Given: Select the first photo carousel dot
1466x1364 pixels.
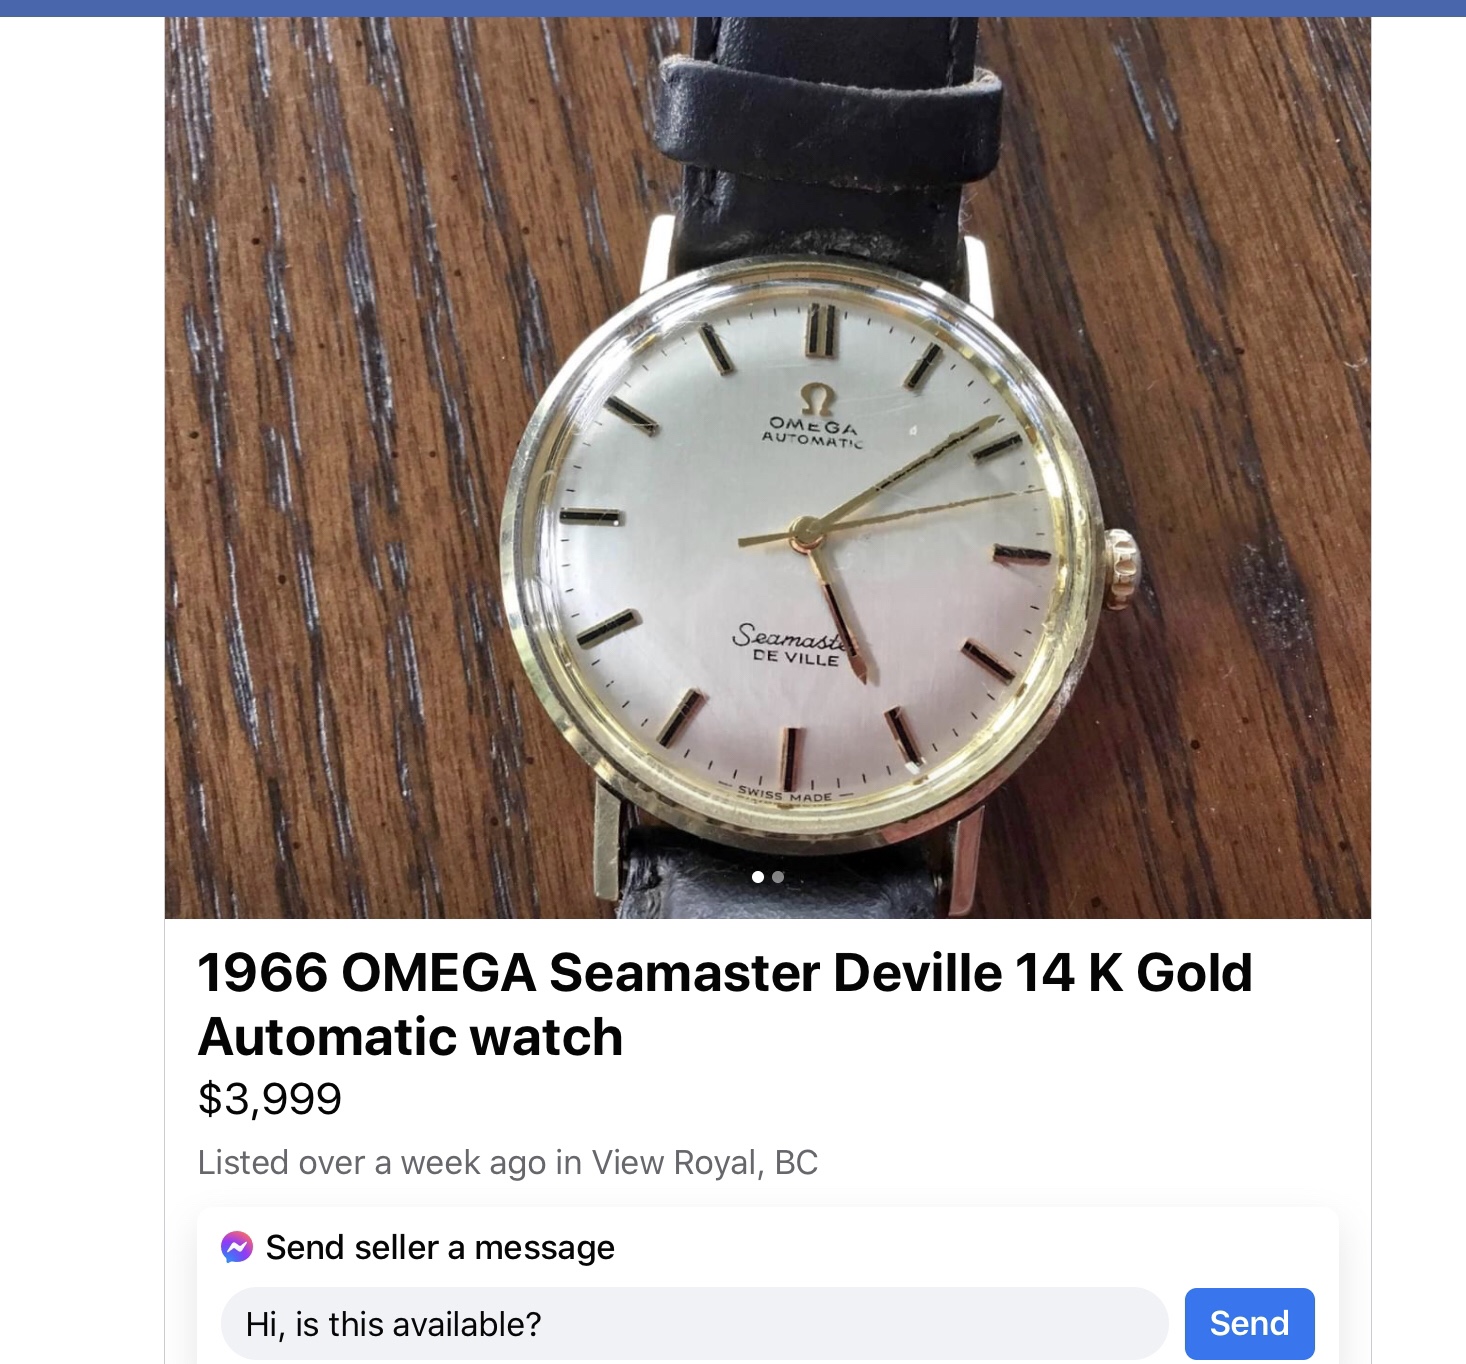Looking at the screenshot, I should (758, 877).
